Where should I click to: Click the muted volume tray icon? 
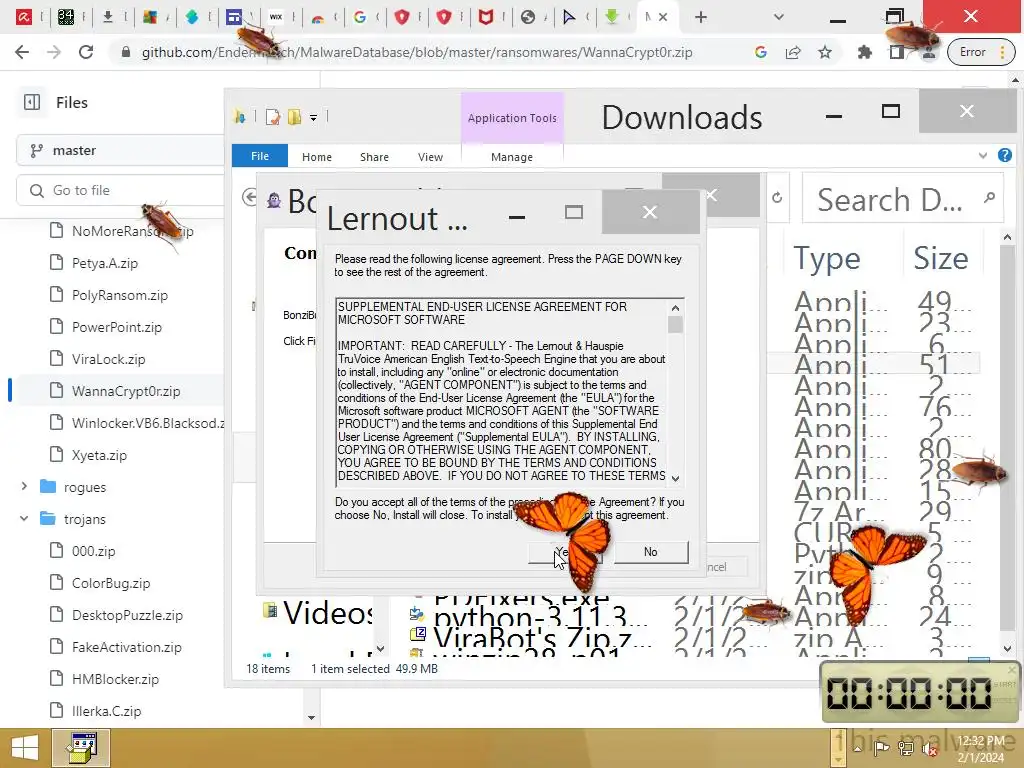(929, 749)
